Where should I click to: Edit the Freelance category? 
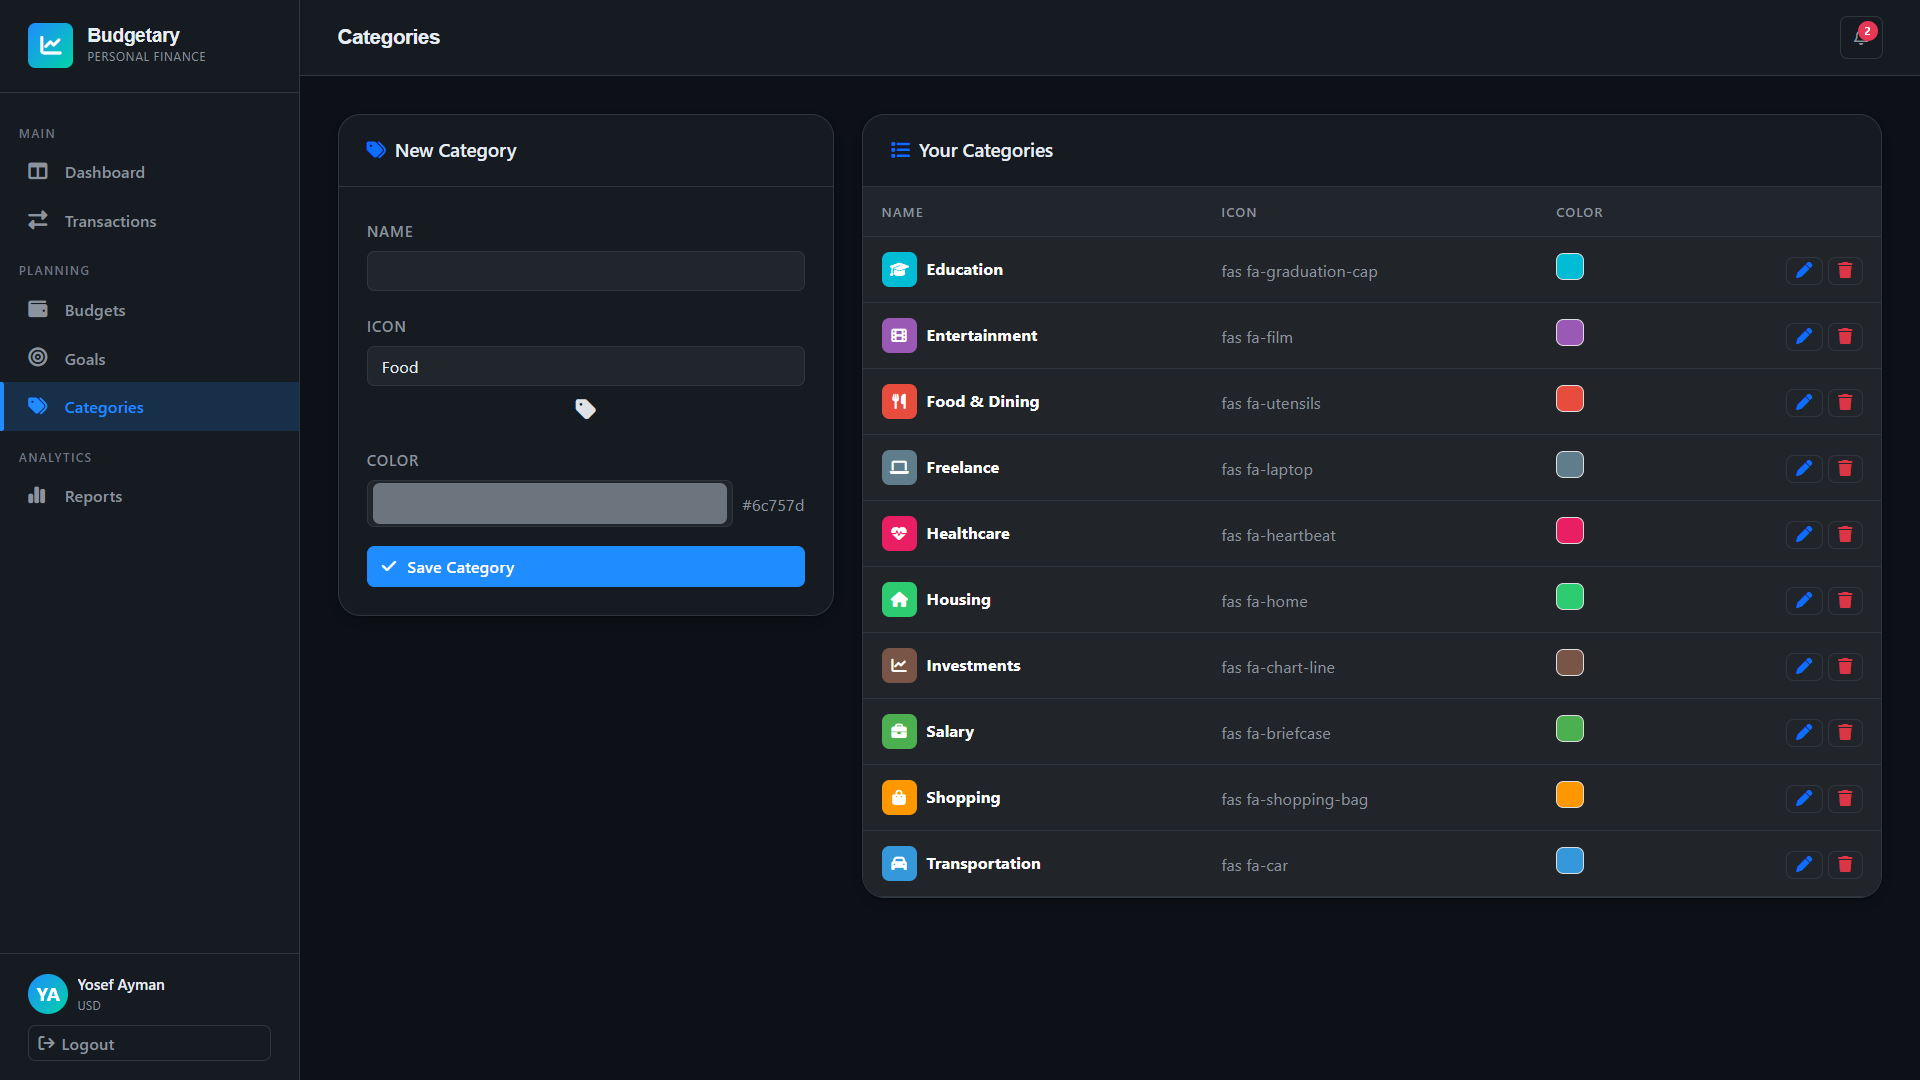point(1804,468)
